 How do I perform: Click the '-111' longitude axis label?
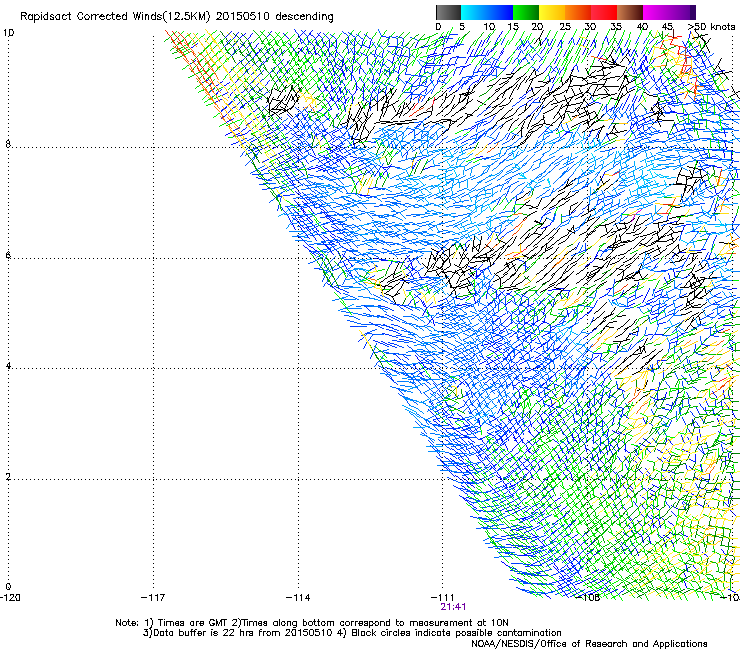(x=443, y=598)
